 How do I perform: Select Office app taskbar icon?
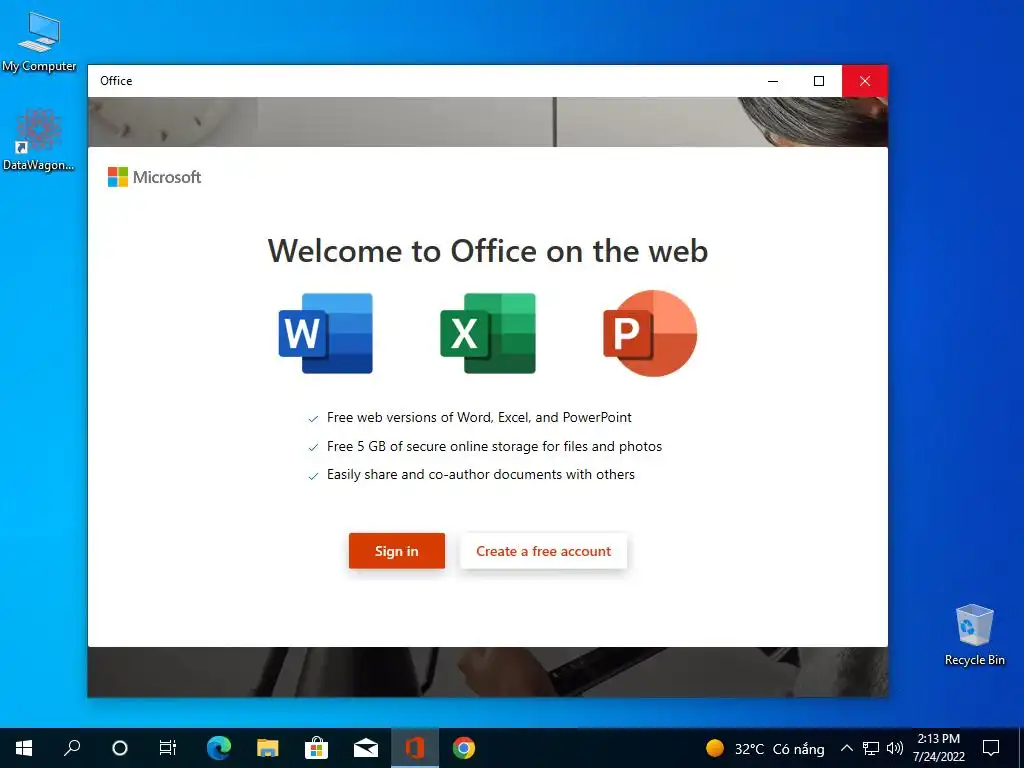tap(415, 748)
